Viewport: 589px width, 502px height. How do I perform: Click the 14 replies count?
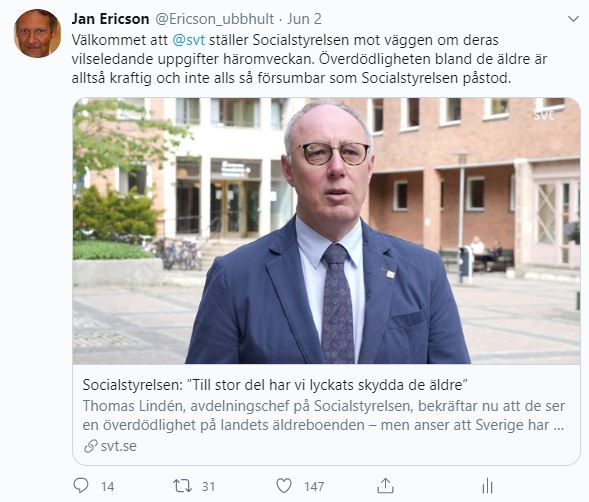(107, 487)
